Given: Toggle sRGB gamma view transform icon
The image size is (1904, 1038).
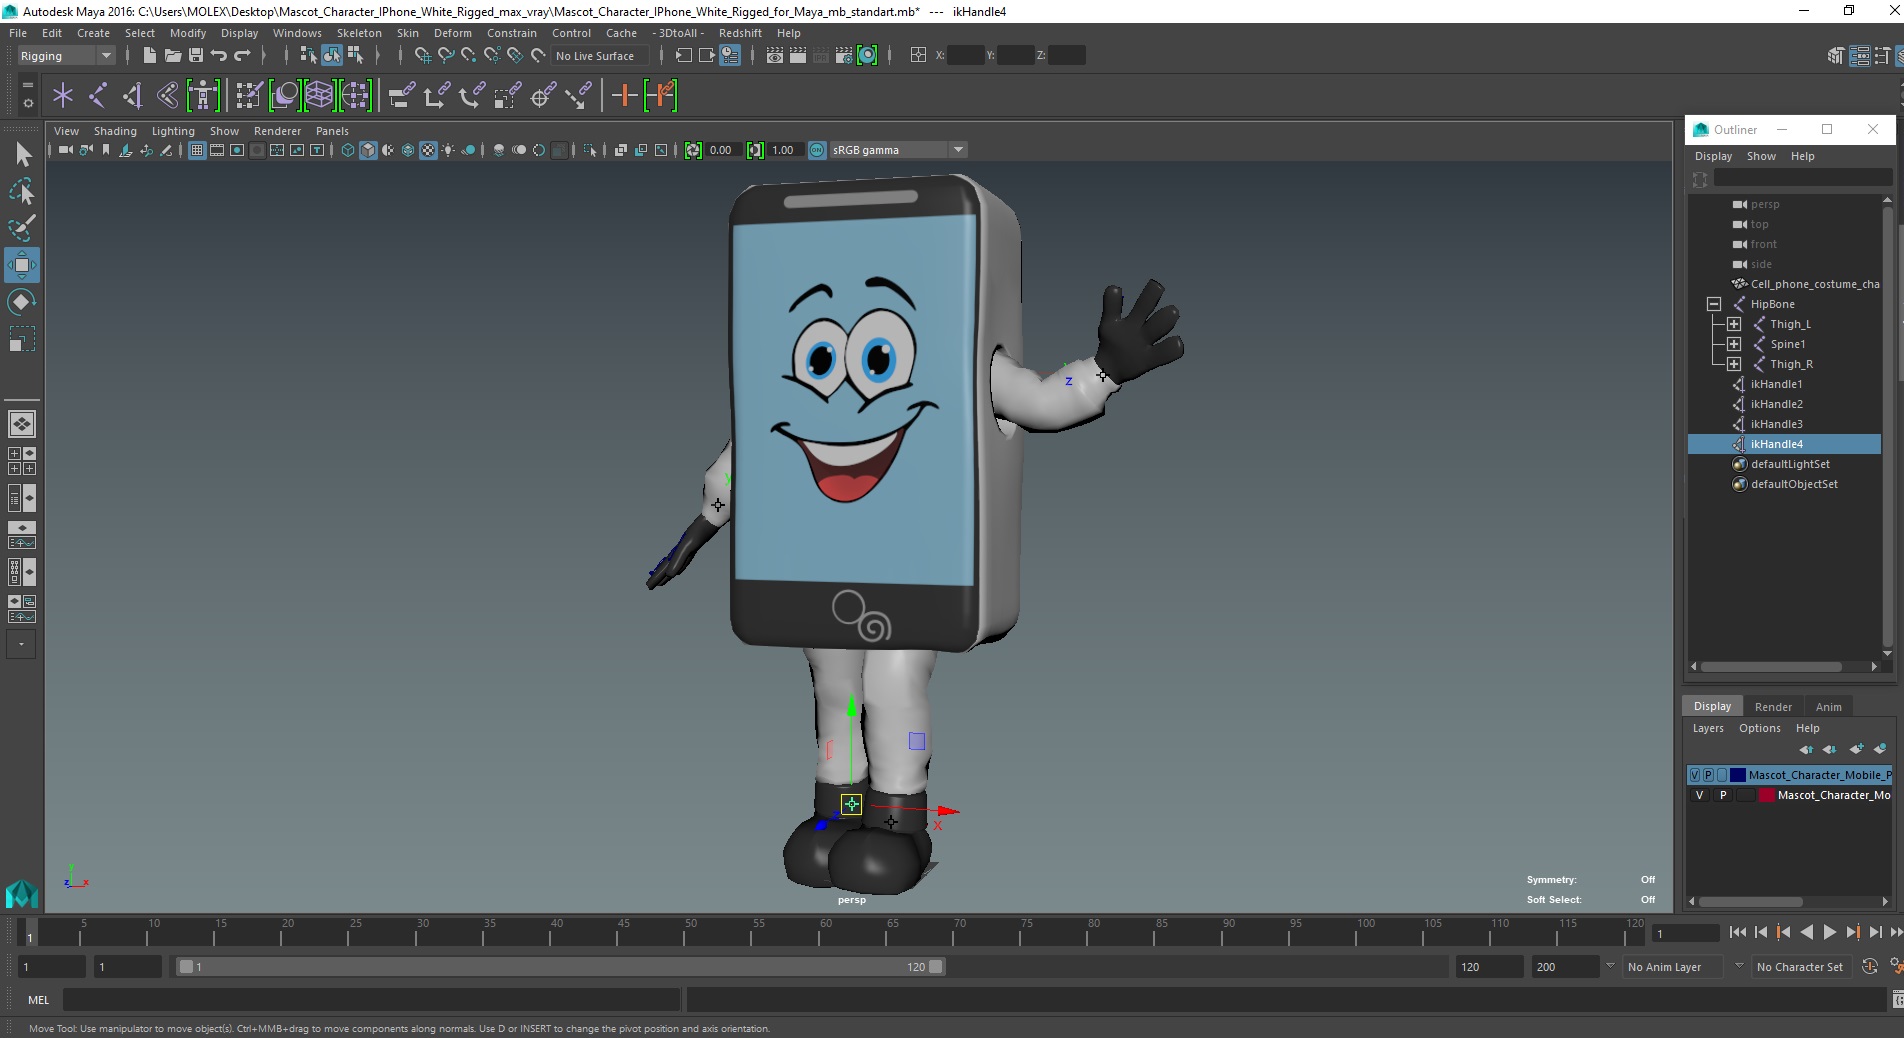Looking at the screenshot, I should 817,150.
